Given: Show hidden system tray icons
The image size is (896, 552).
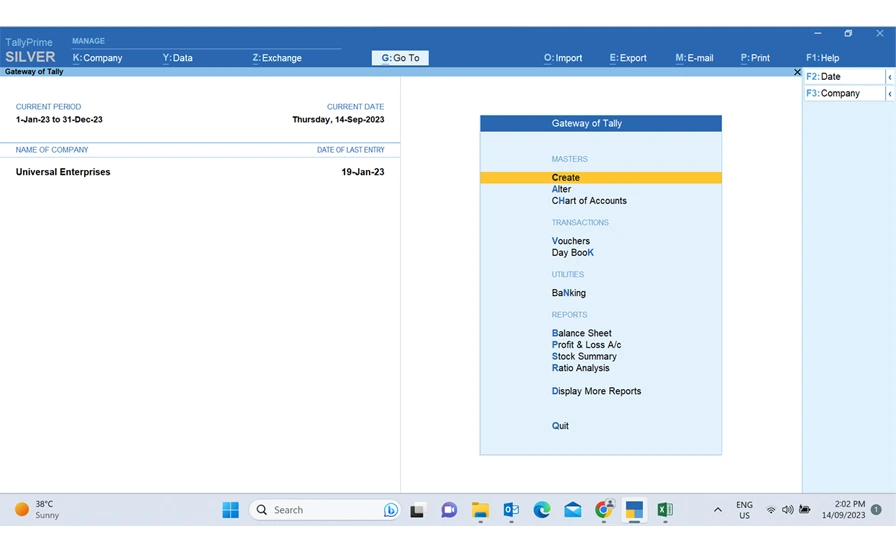Looking at the screenshot, I should [718, 510].
